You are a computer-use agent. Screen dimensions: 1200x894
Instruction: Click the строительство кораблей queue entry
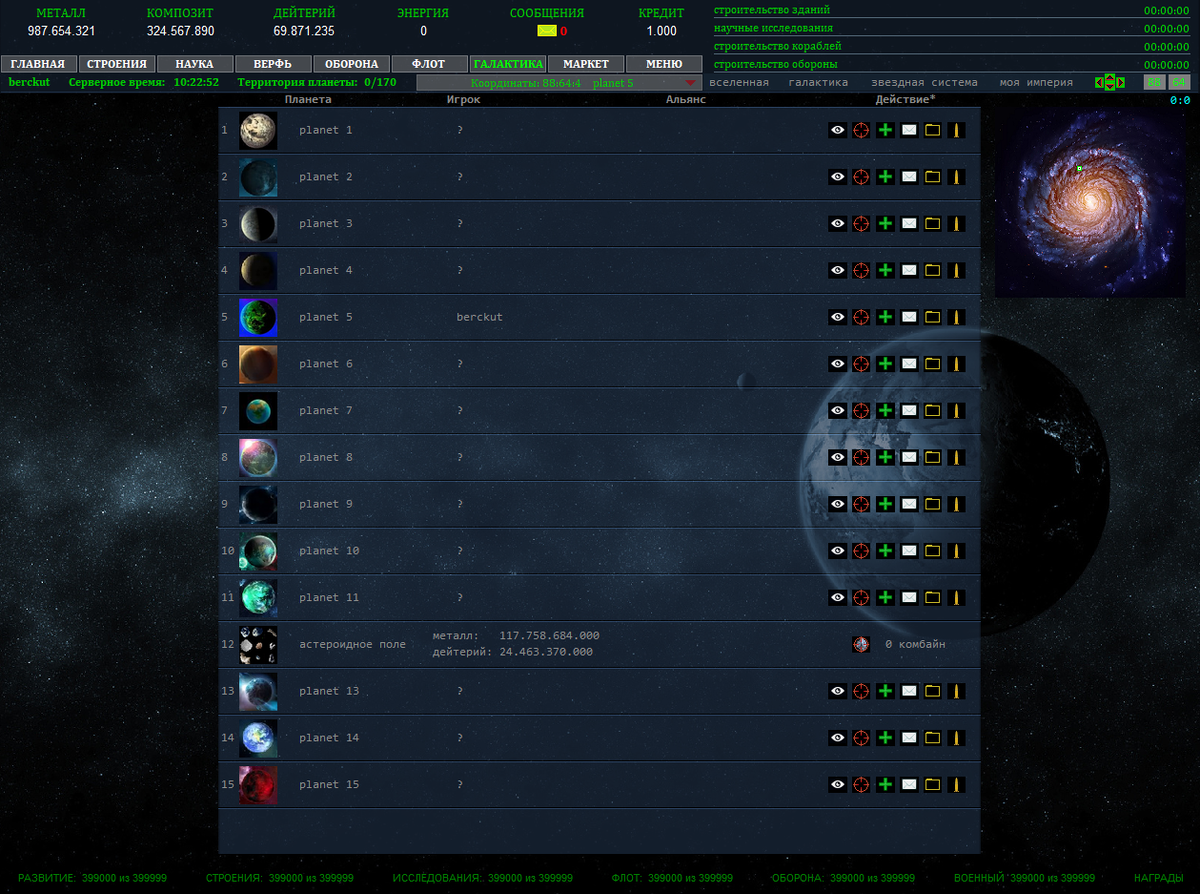point(778,46)
